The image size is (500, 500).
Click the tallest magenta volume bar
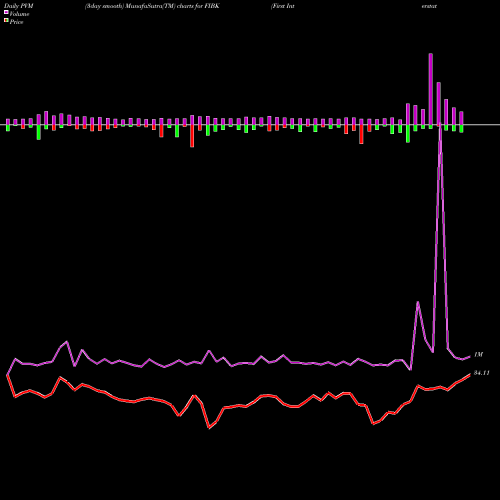tap(431, 89)
